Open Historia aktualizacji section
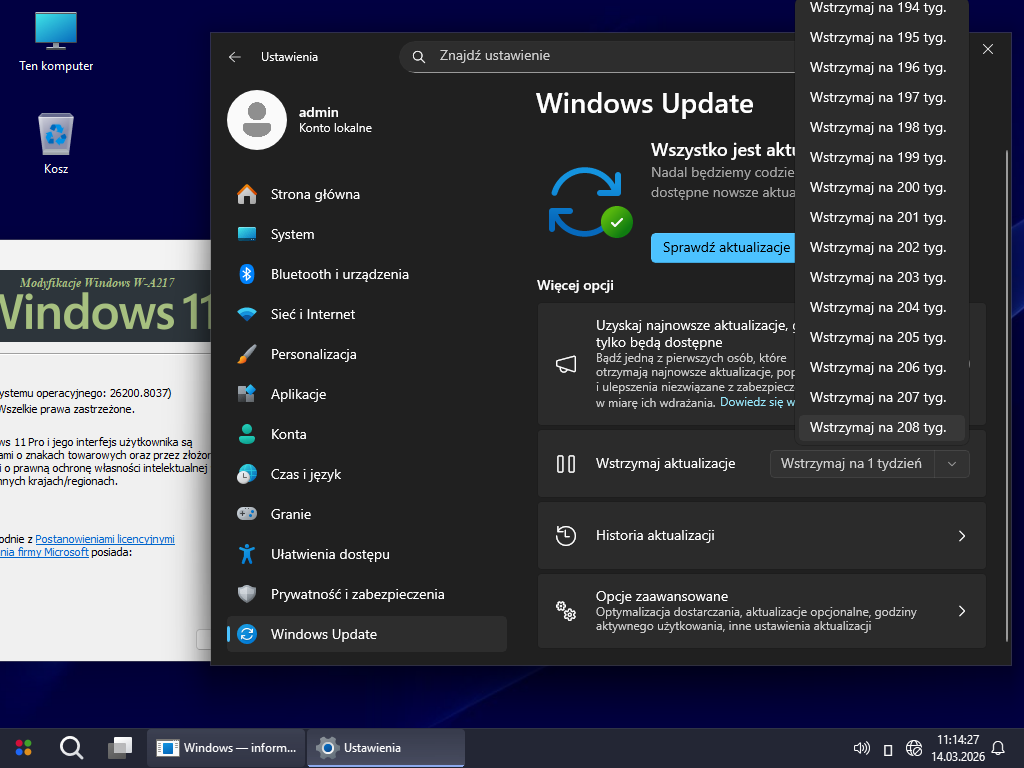This screenshot has width=1024, height=768. [760, 535]
